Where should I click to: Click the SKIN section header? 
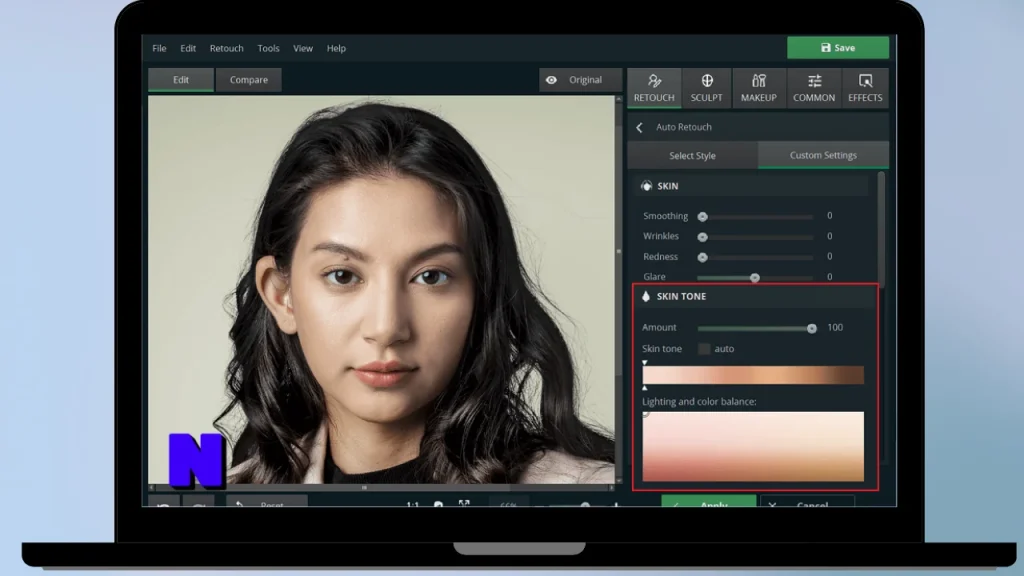coord(751,186)
